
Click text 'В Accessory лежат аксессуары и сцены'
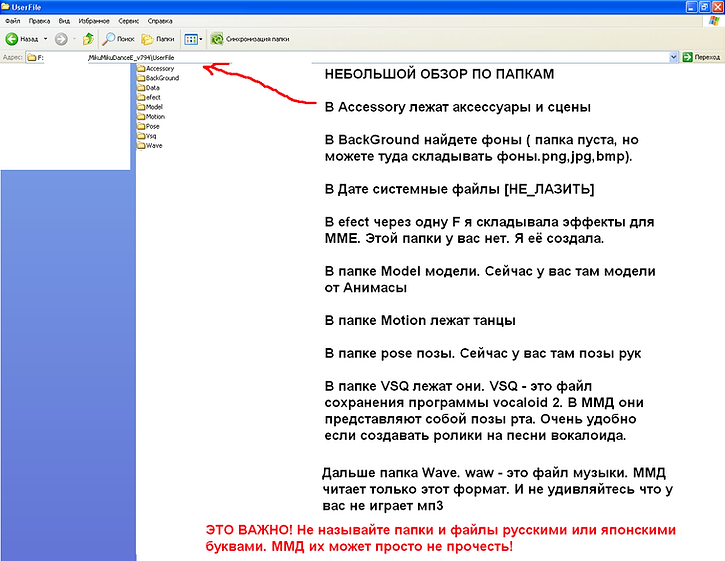[458, 107]
